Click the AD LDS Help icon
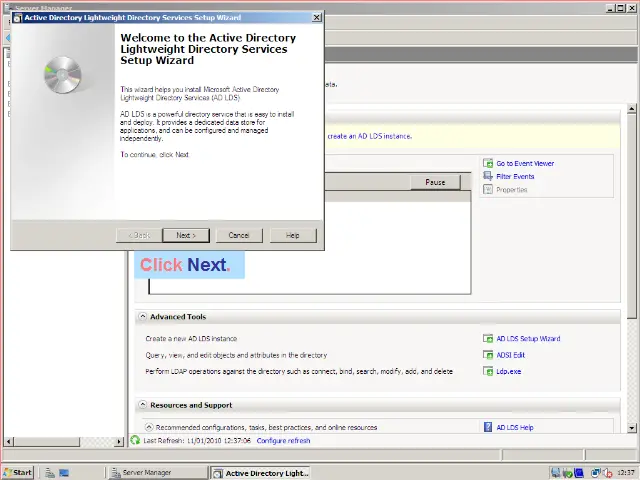 click(x=488, y=427)
